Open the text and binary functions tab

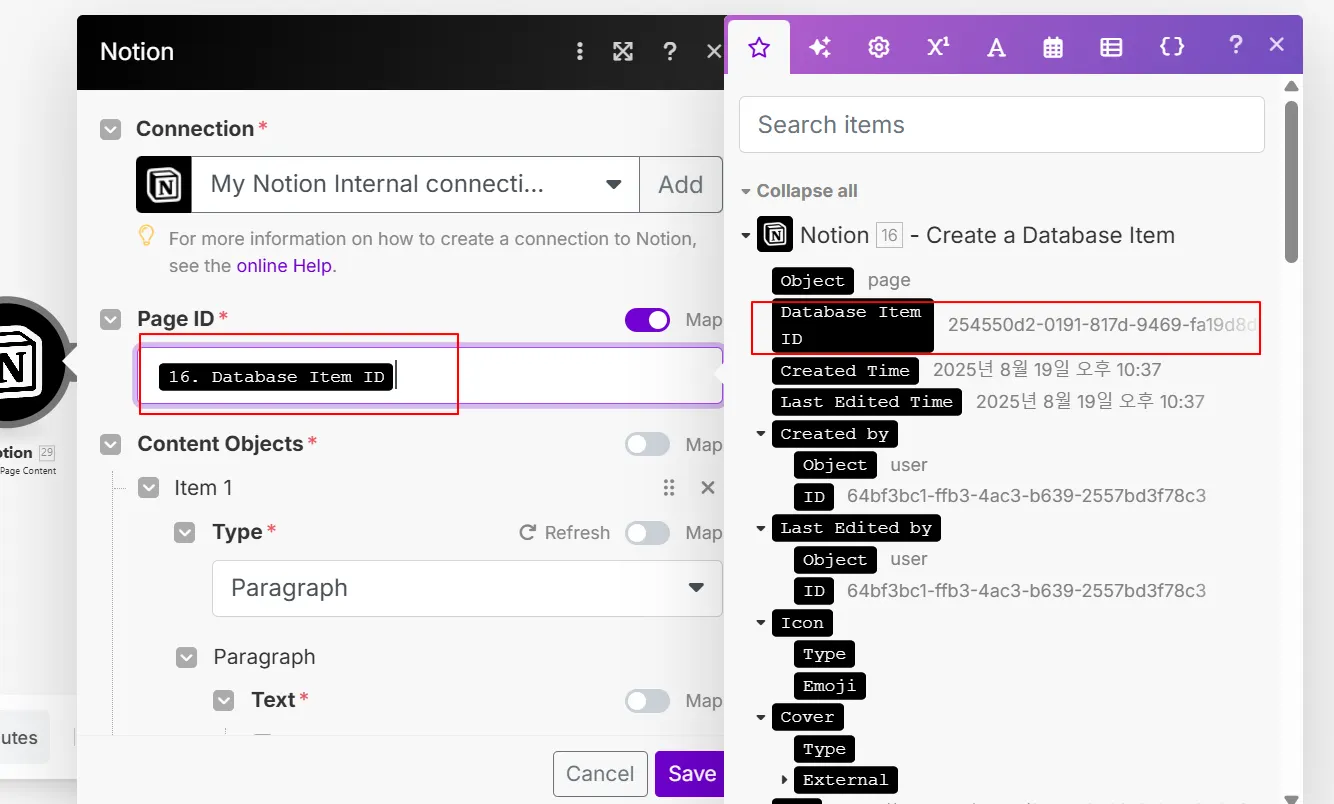[996, 47]
